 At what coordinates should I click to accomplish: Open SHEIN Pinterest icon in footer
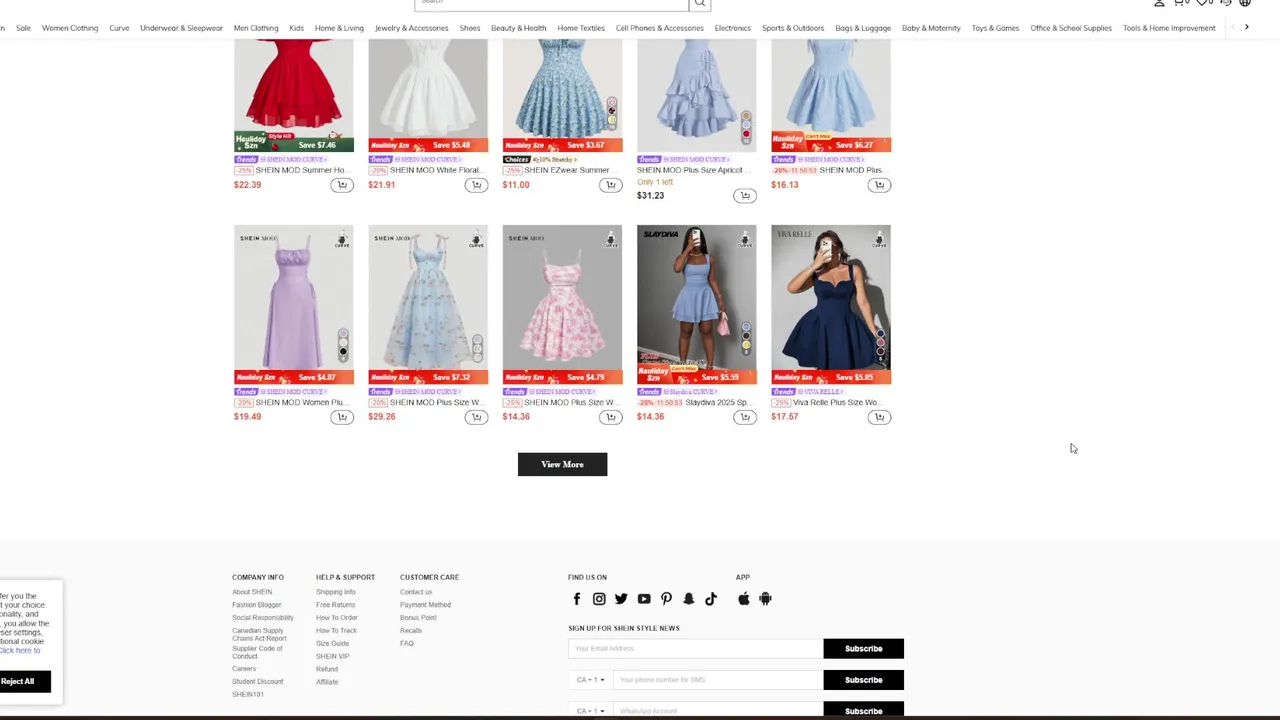pyautogui.click(x=666, y=599)
